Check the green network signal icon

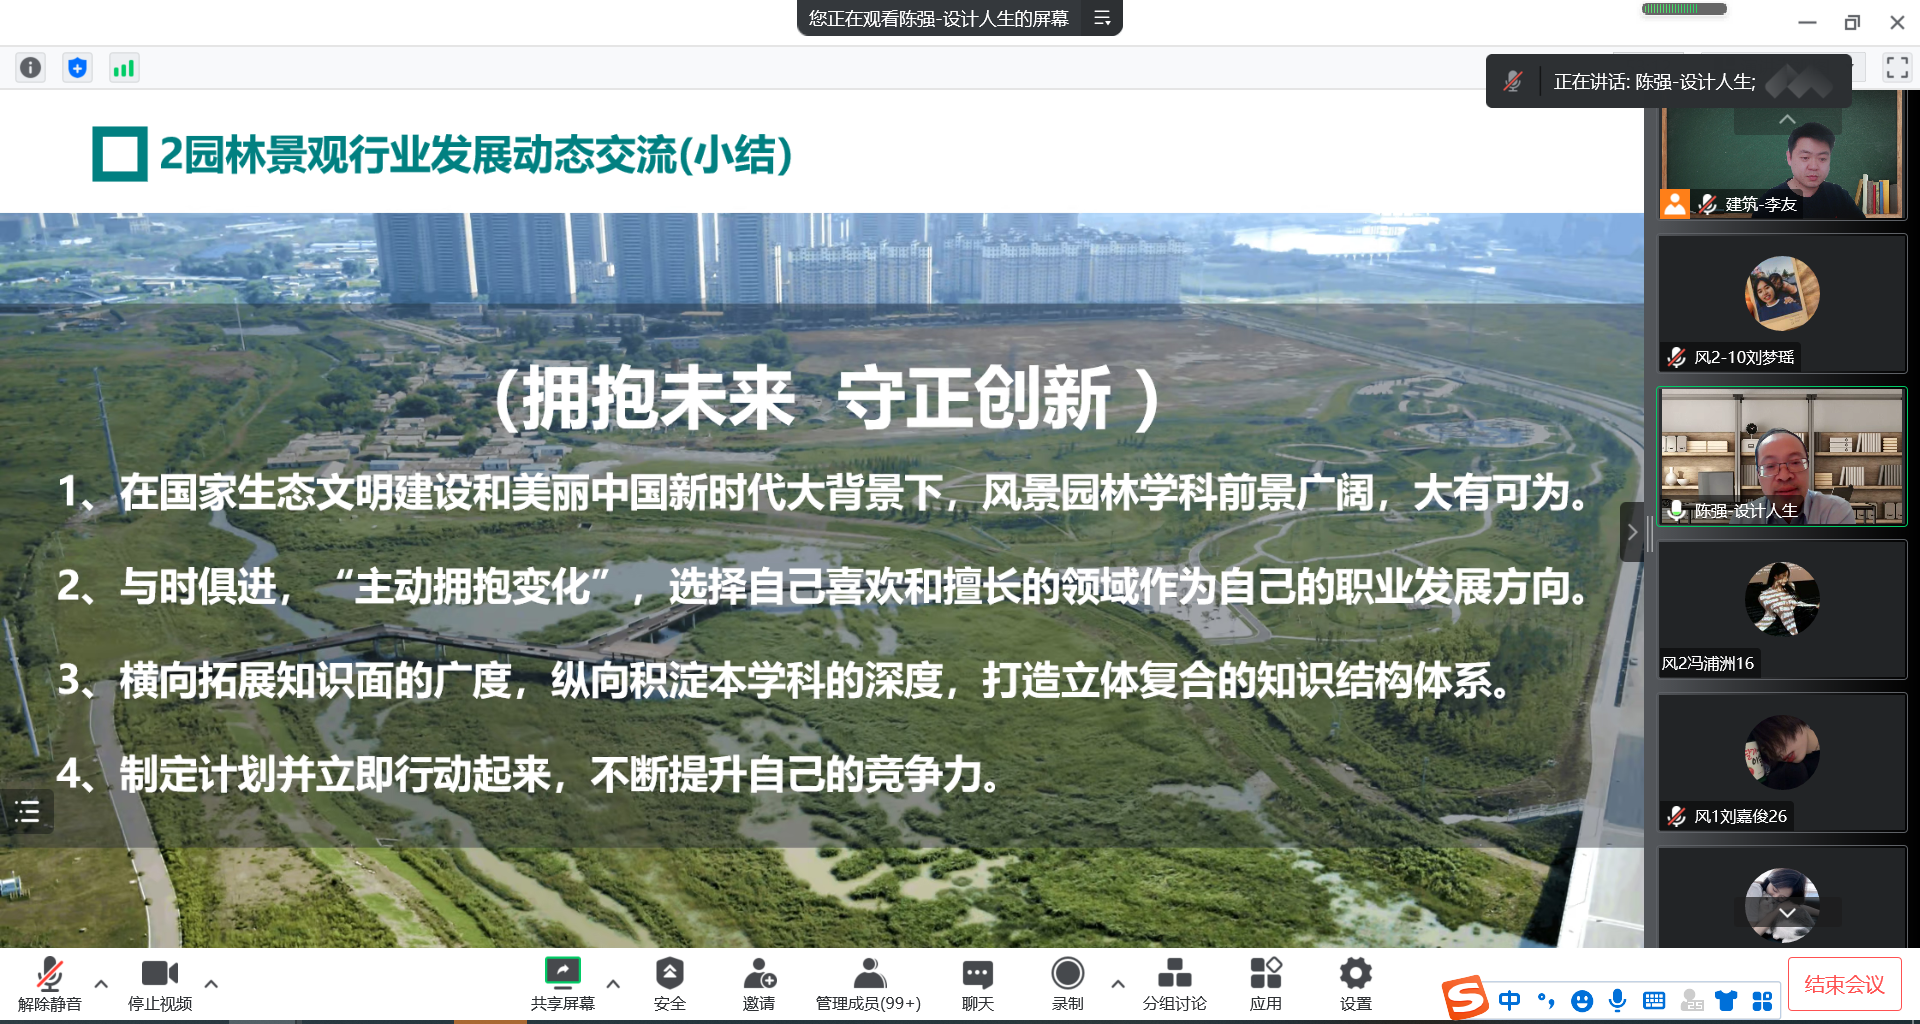tap(124, 68)
